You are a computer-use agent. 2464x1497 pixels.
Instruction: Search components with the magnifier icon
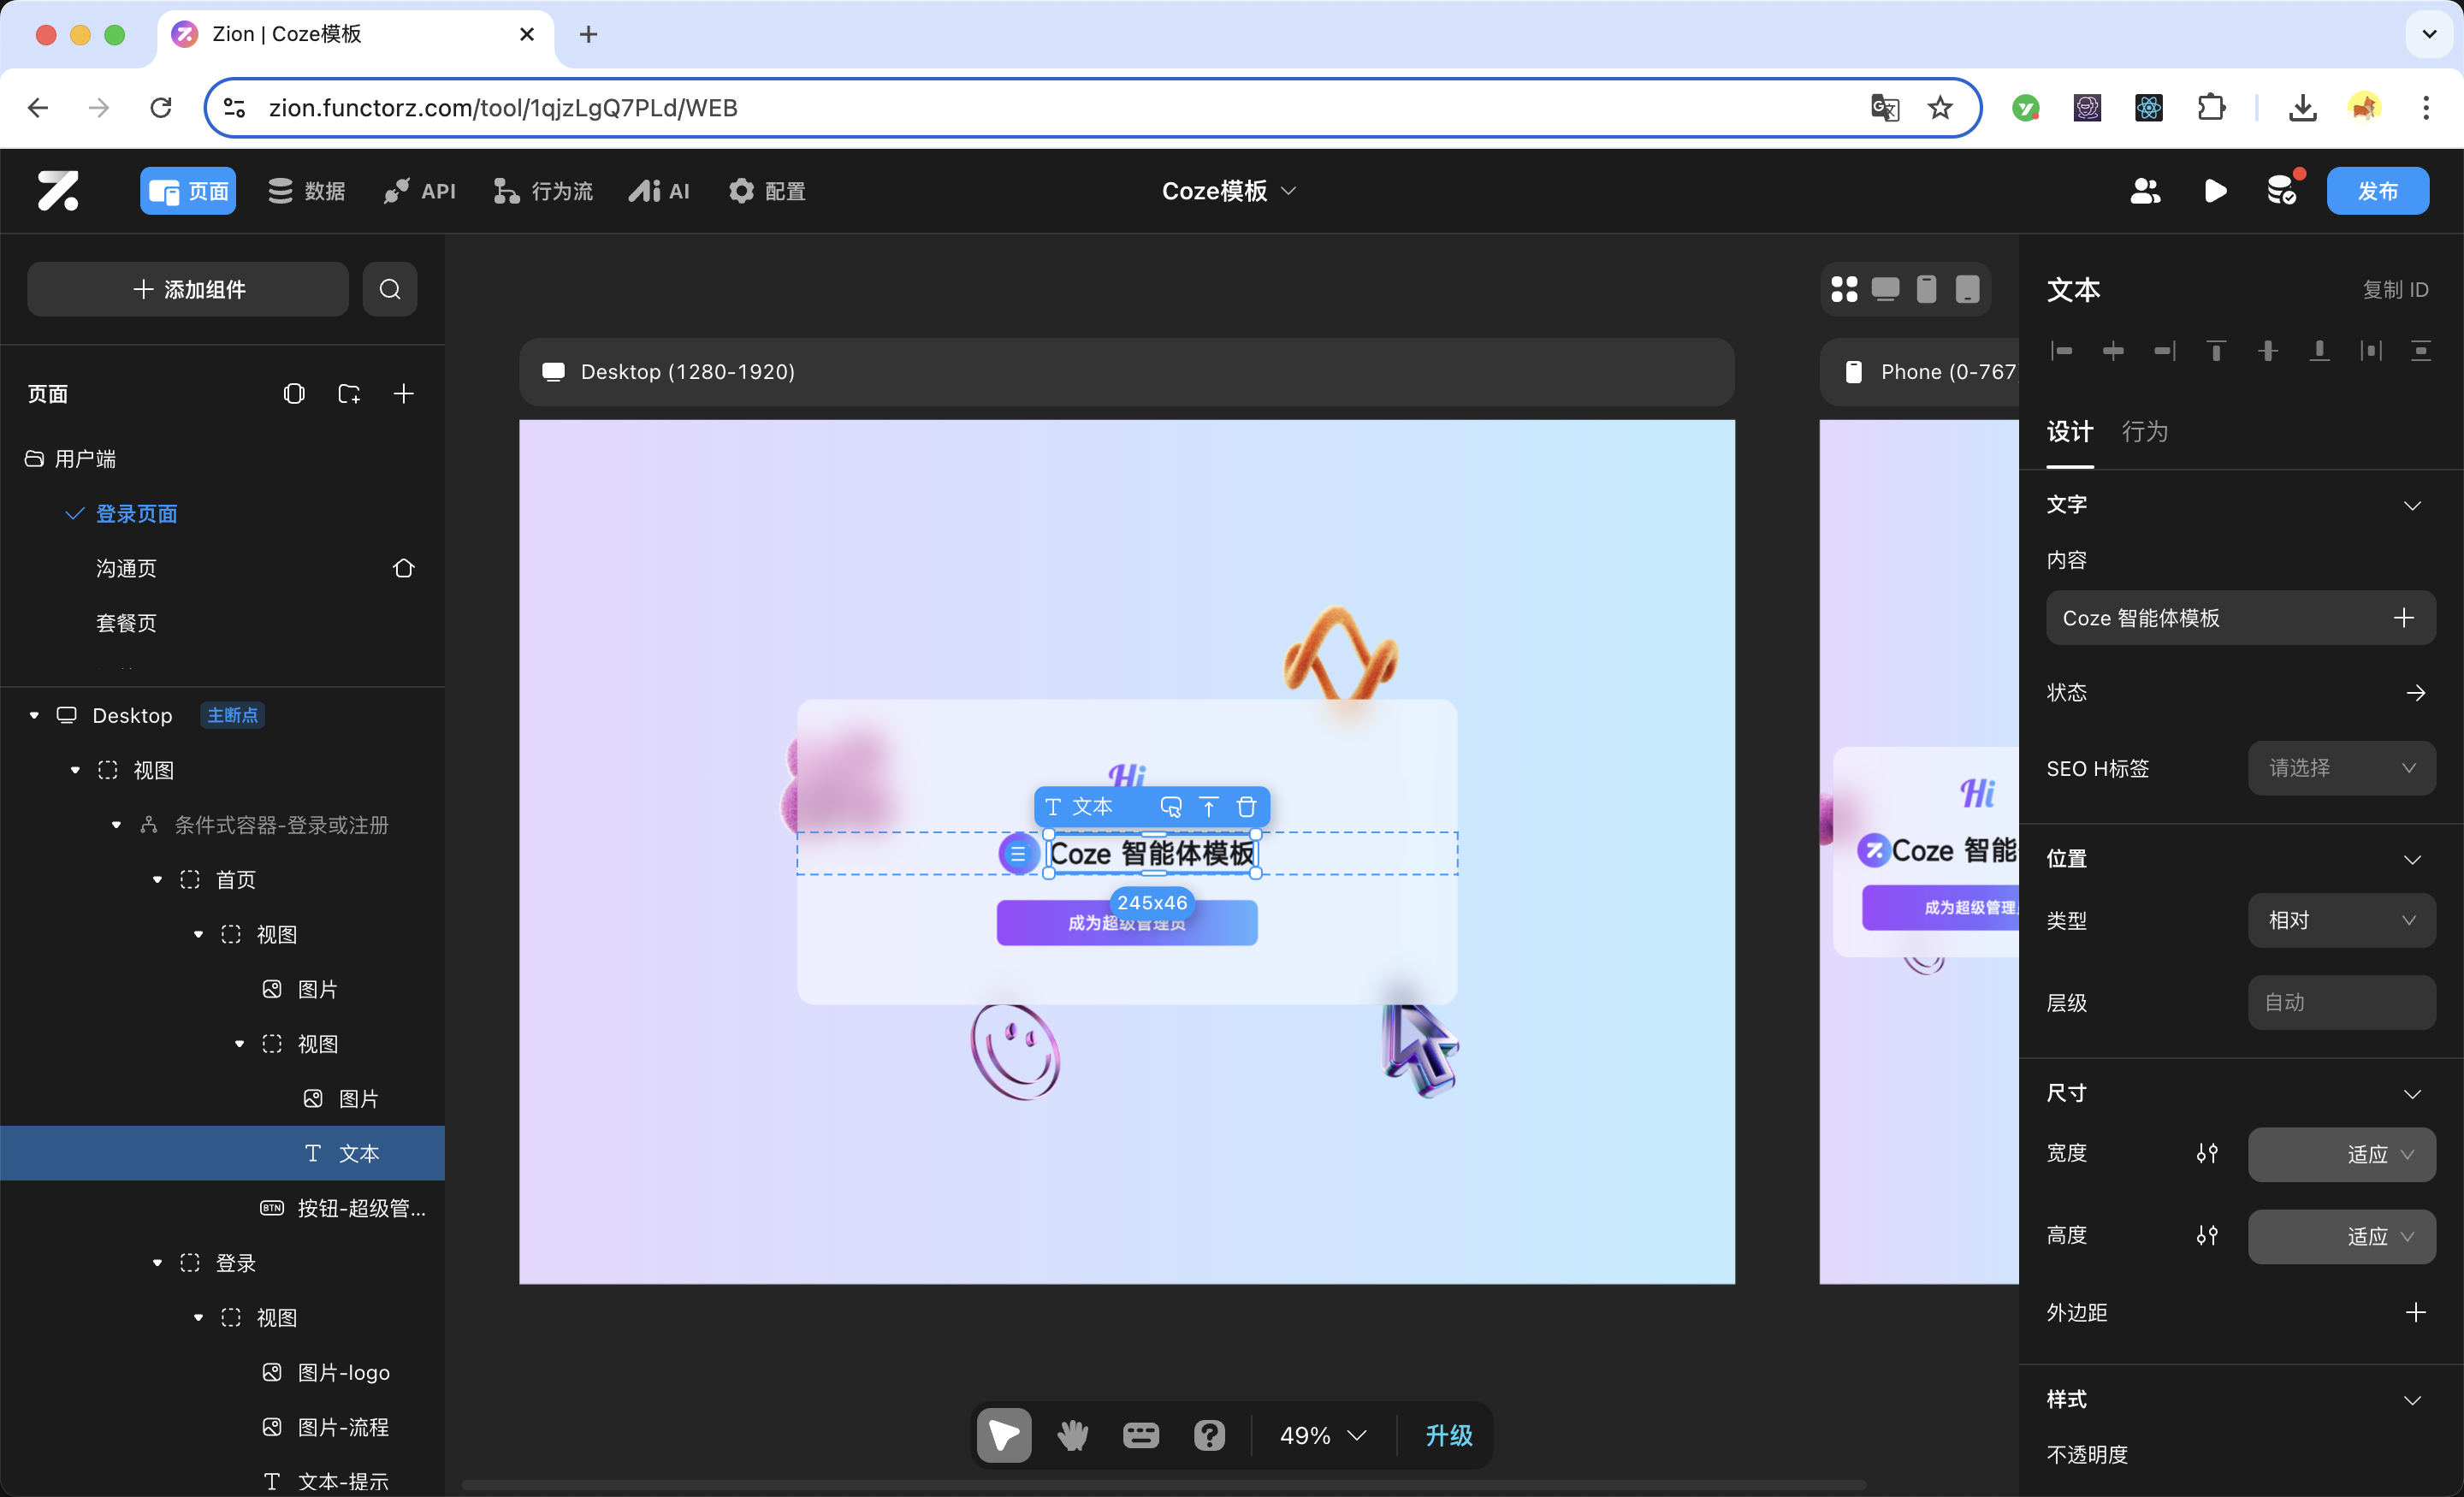(390, 289)
